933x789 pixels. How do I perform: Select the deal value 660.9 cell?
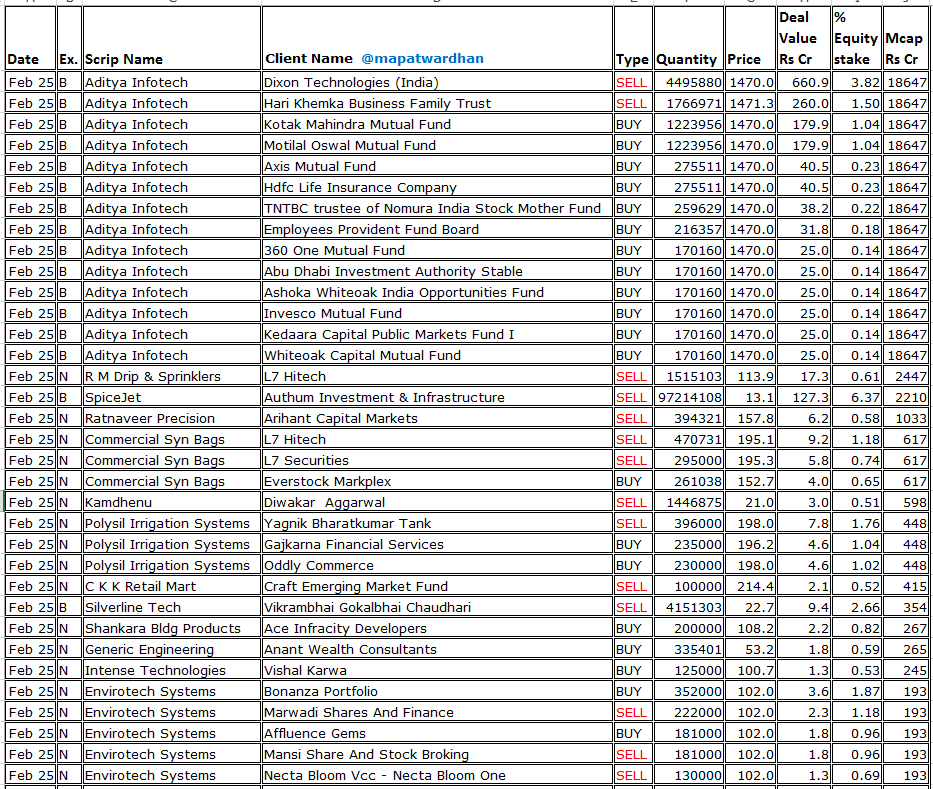tap(804, 82)
